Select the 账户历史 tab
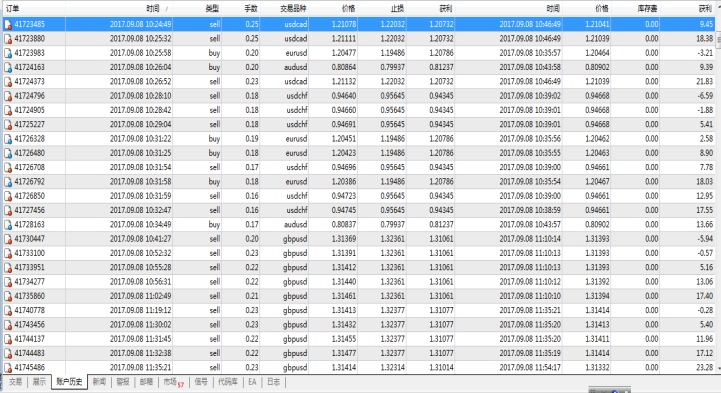 pyautogui.click(x=69, y=382)
